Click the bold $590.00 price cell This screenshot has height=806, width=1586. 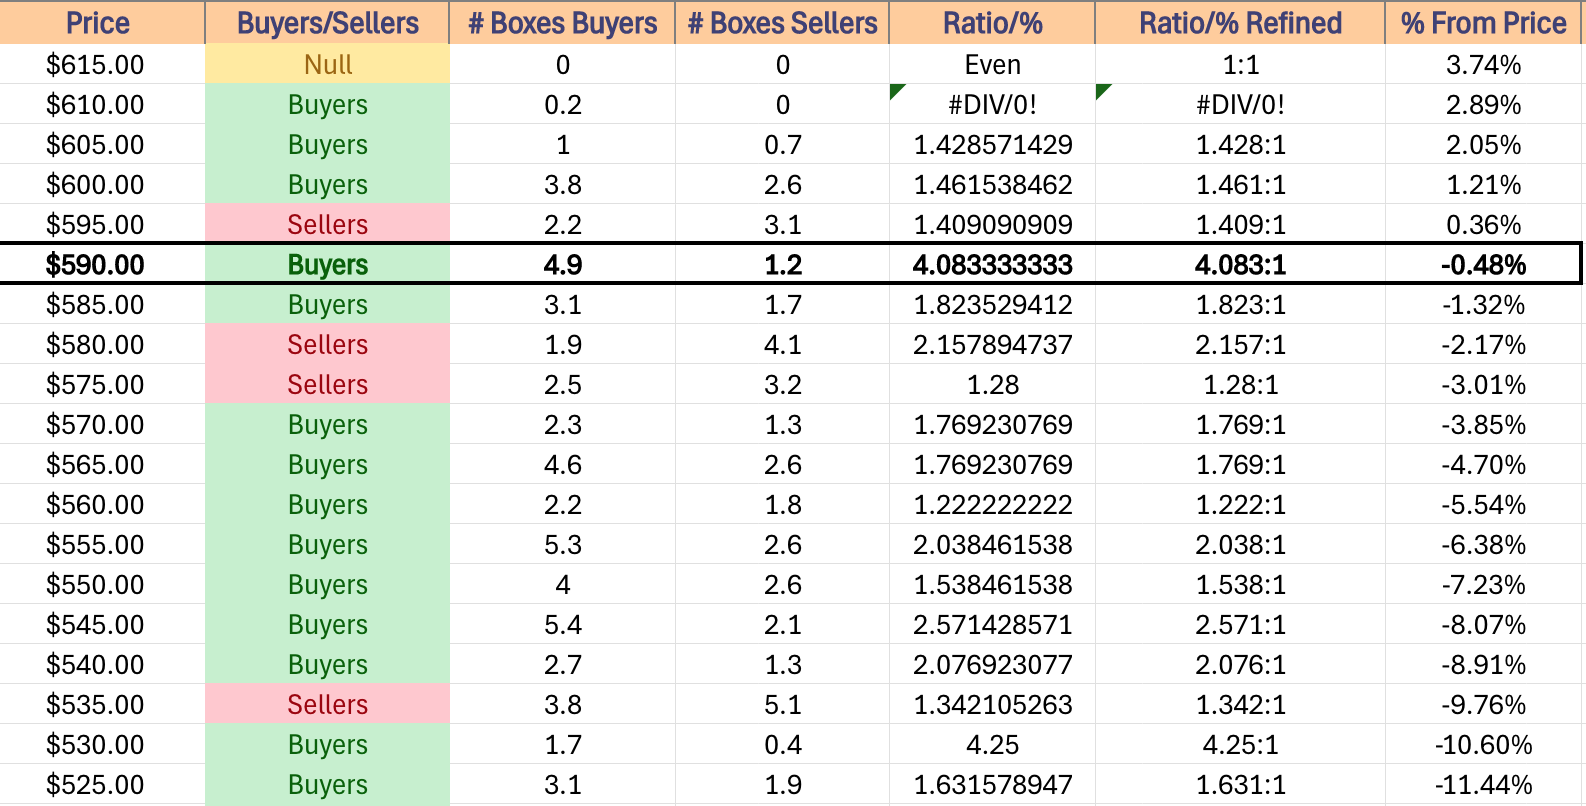tap(102, 264)
